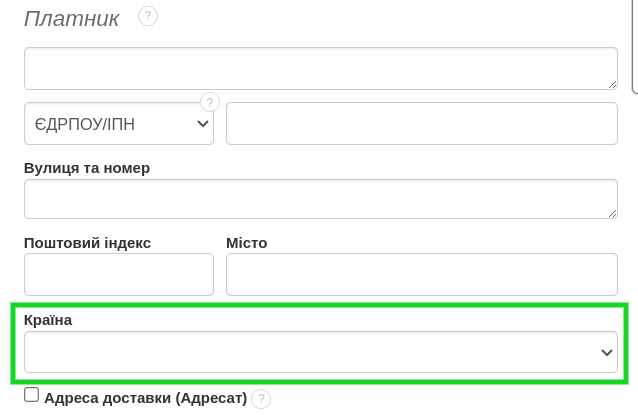Enable the Адреса доставки (Адресат) checkbox
This screenshot has height=420, width=638.
(32, 396)
